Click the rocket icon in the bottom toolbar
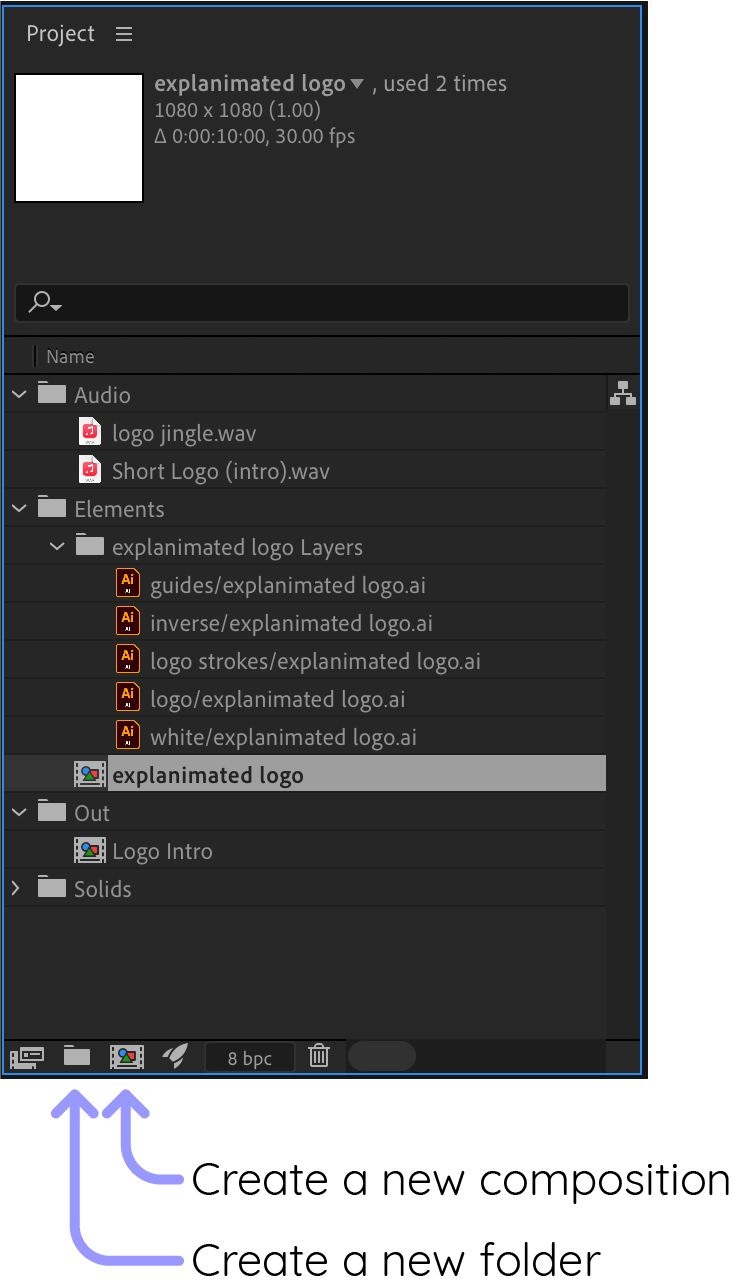 click(177, 1057)
